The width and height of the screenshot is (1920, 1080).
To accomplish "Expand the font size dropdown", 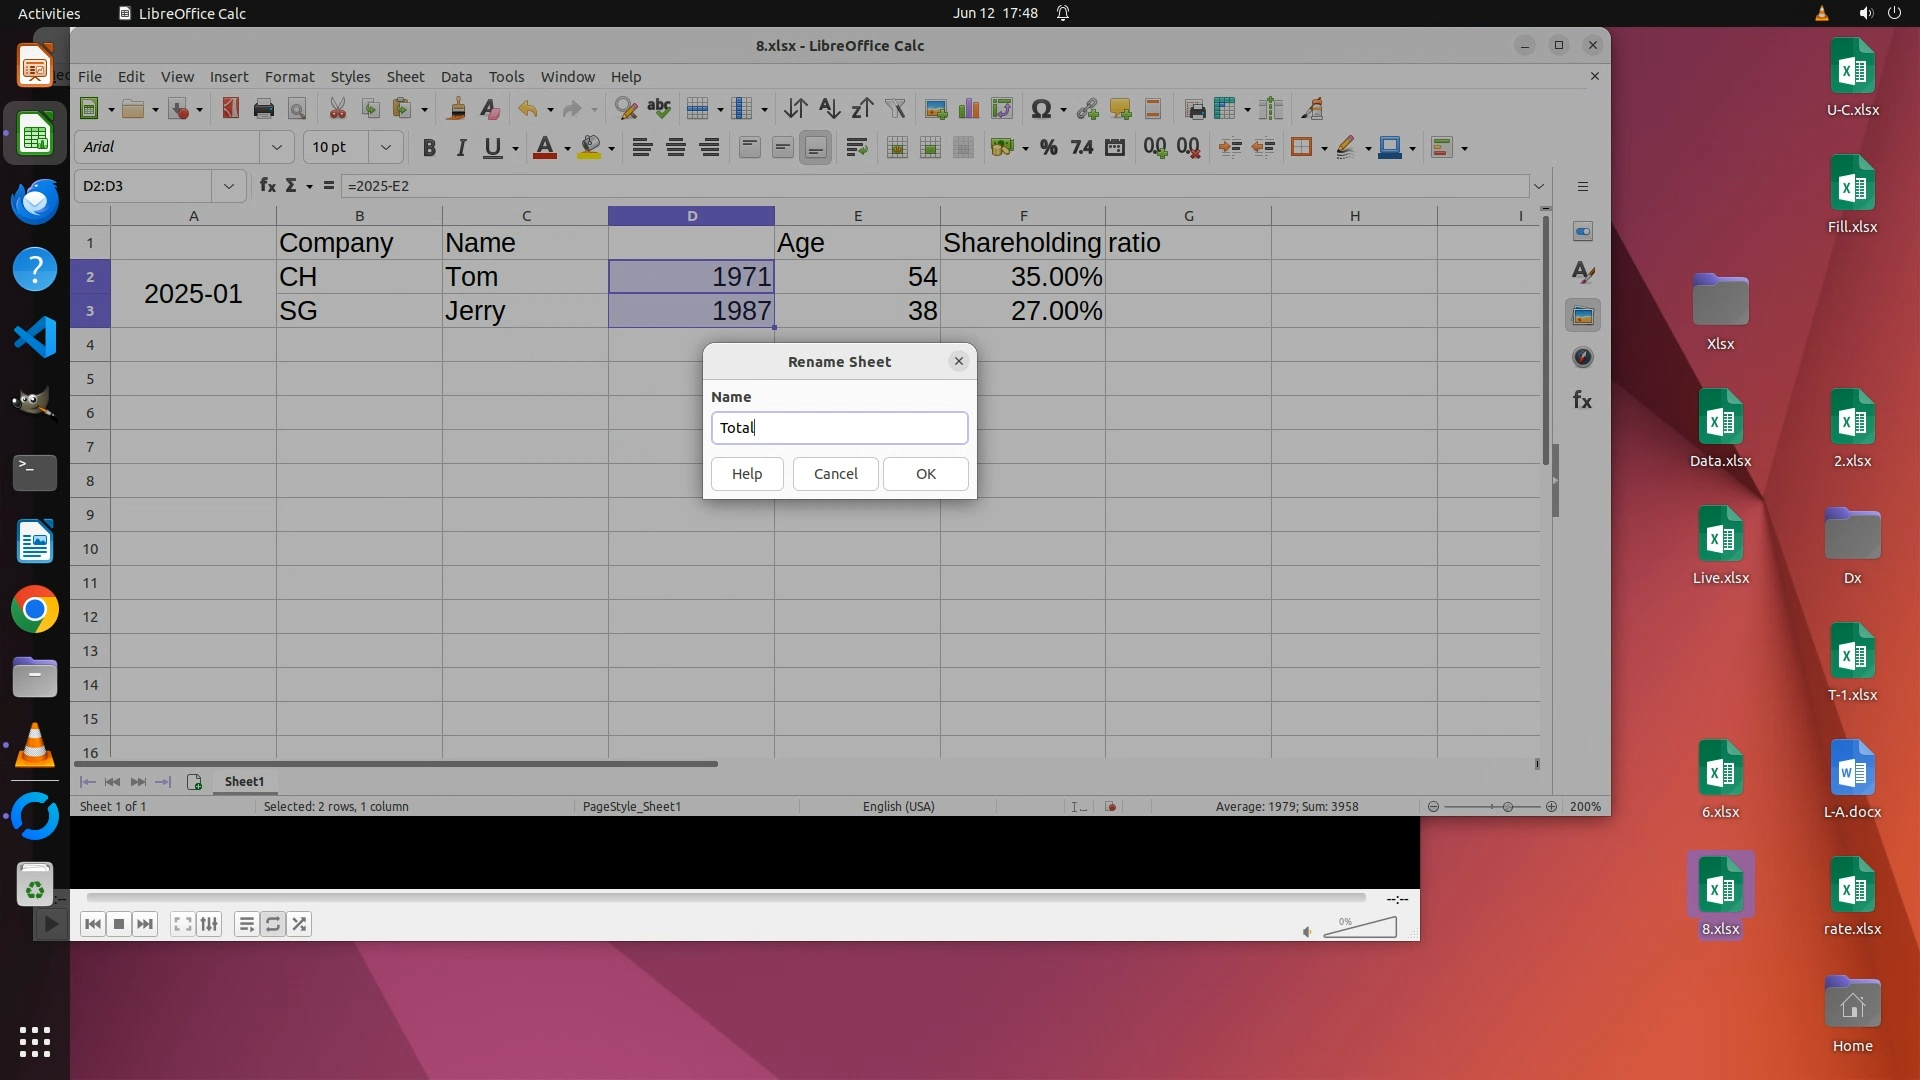I will pos(386,148).
